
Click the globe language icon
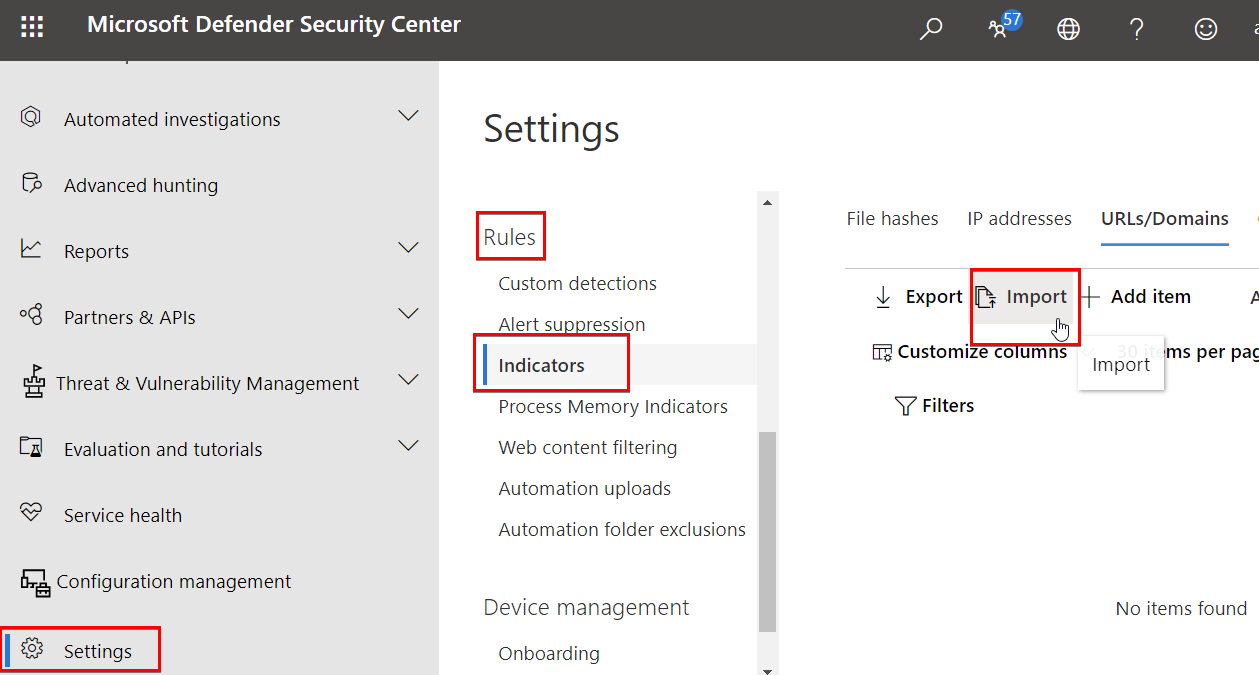click(1068, 29)
